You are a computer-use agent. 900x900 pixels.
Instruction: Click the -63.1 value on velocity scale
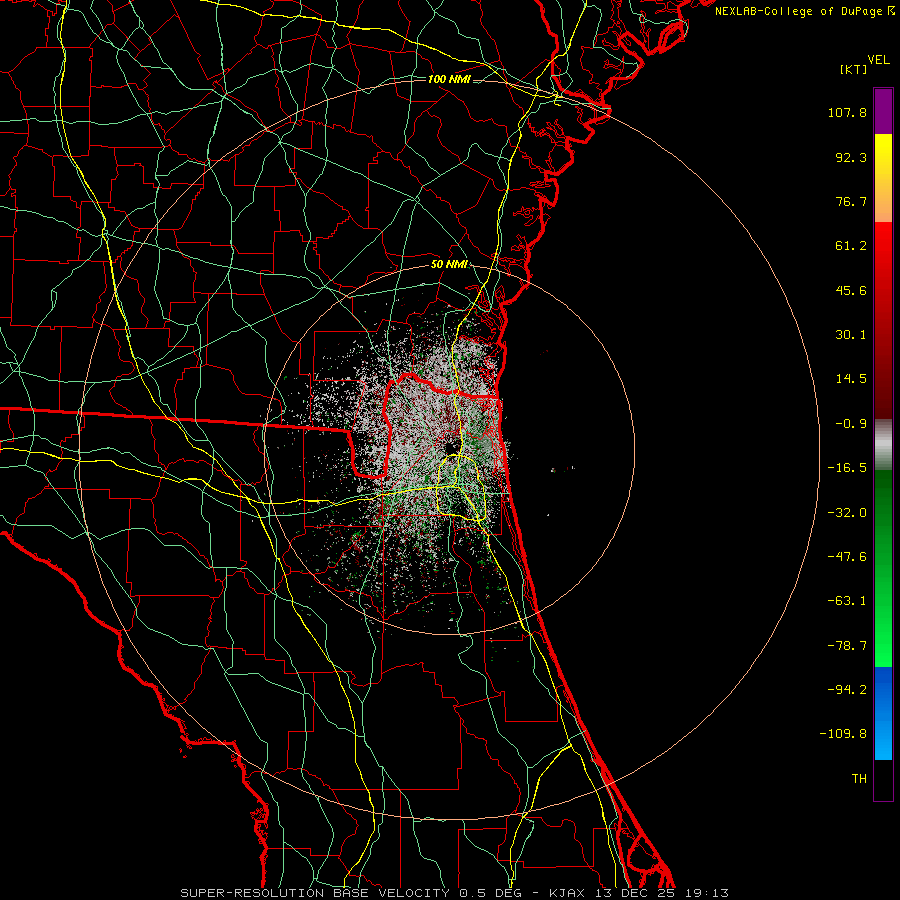click(x=847, y=601)
